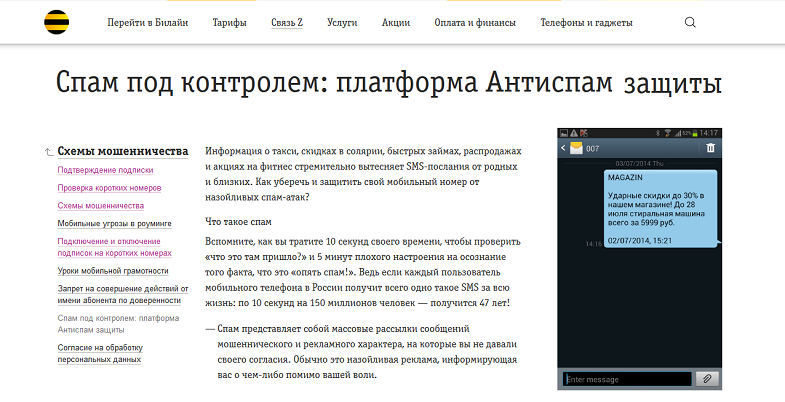Viewport: 785px width, 402px height.
Task: Open Запрет на совершение действий link
Action: point(123,294)
